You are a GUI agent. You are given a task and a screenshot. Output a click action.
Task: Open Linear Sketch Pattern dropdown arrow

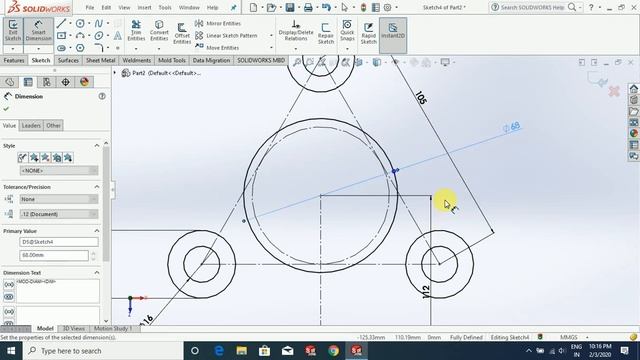click(271, 36)
